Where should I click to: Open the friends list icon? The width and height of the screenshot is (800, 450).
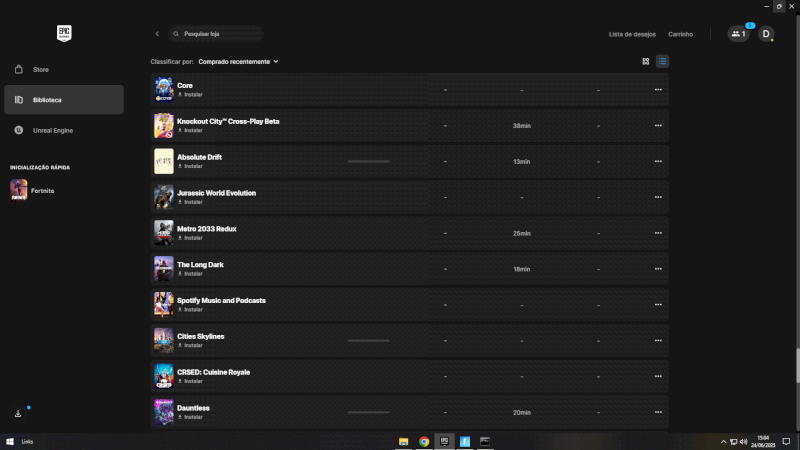[x=738, y=34]
